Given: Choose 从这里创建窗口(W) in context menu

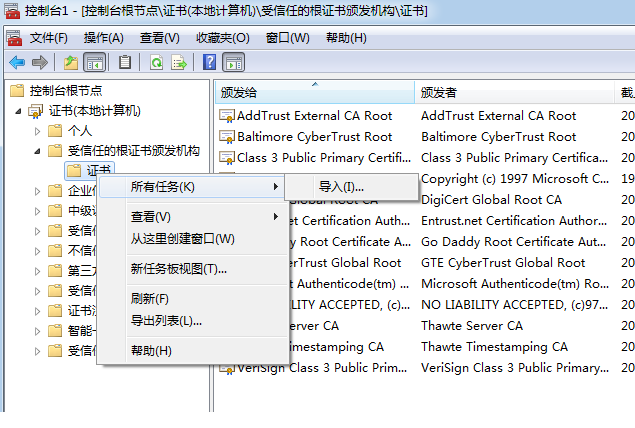Looking at the screenshot, I should 192,238.
